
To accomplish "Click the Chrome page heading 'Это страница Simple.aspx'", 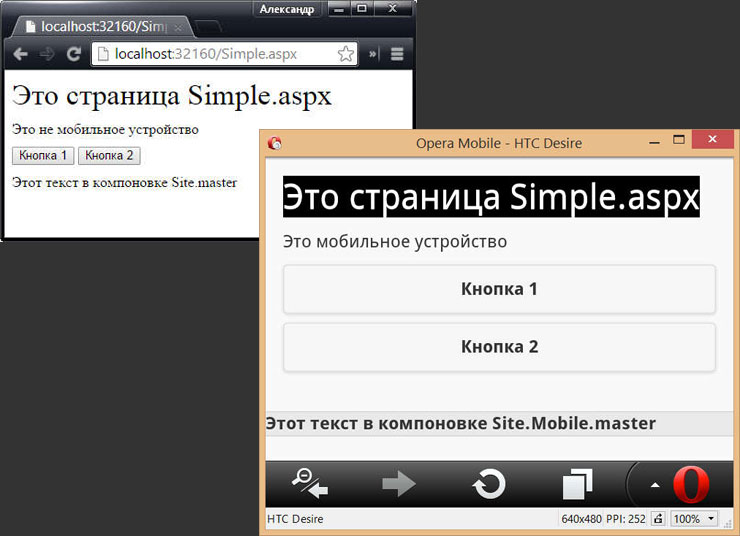I will [x=172, y=96].
